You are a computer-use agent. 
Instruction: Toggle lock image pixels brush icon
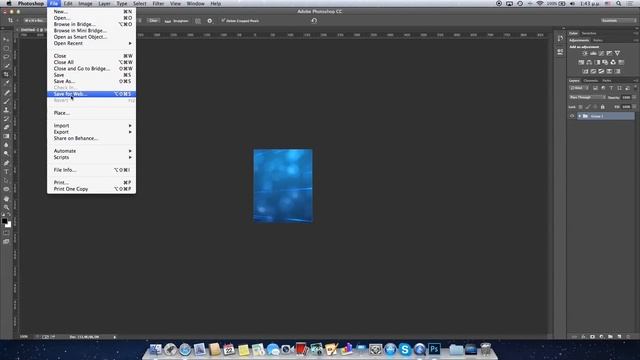click(x=588, y=107)
